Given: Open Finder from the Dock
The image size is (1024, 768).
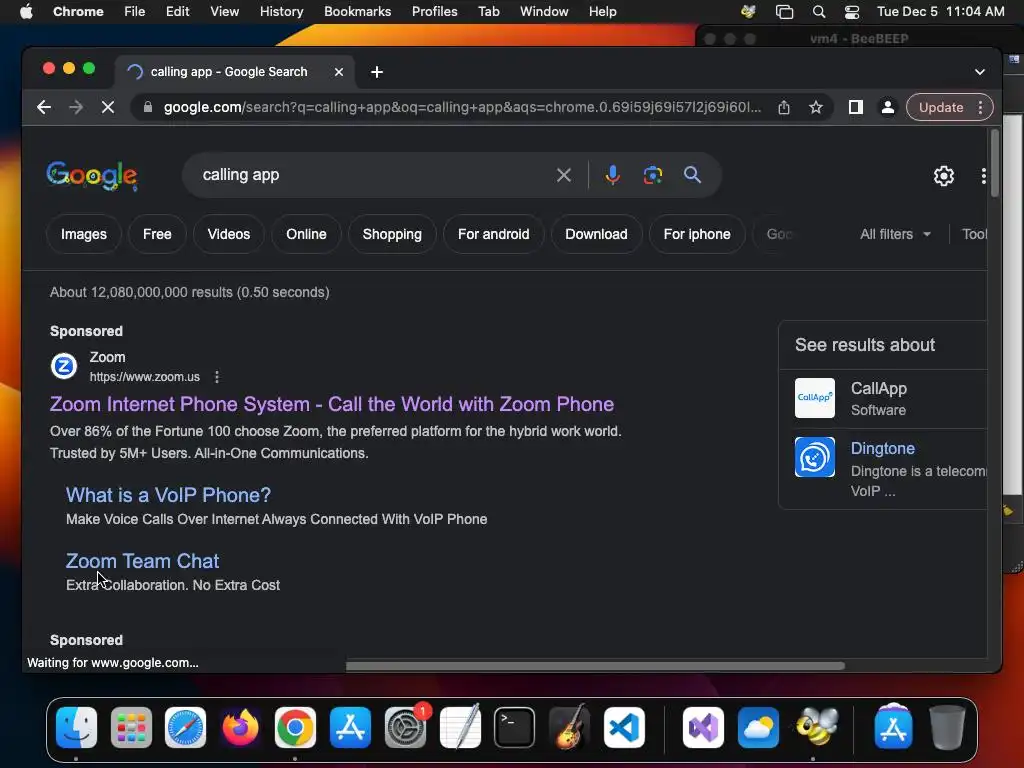Looking at the screenshot, I should pos(76,727).
